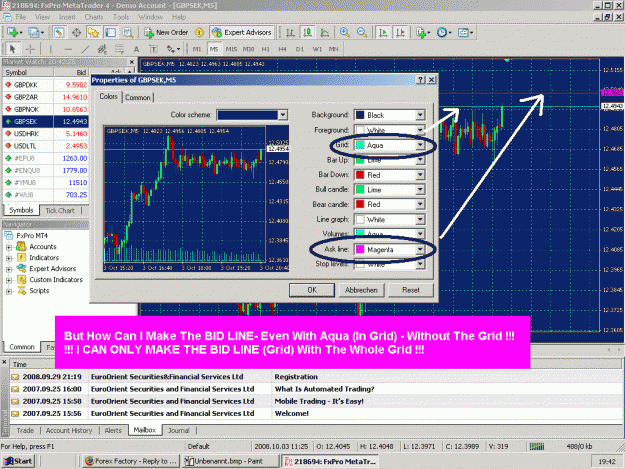Click the white swatch of Foreground

[x=360, y=130]
